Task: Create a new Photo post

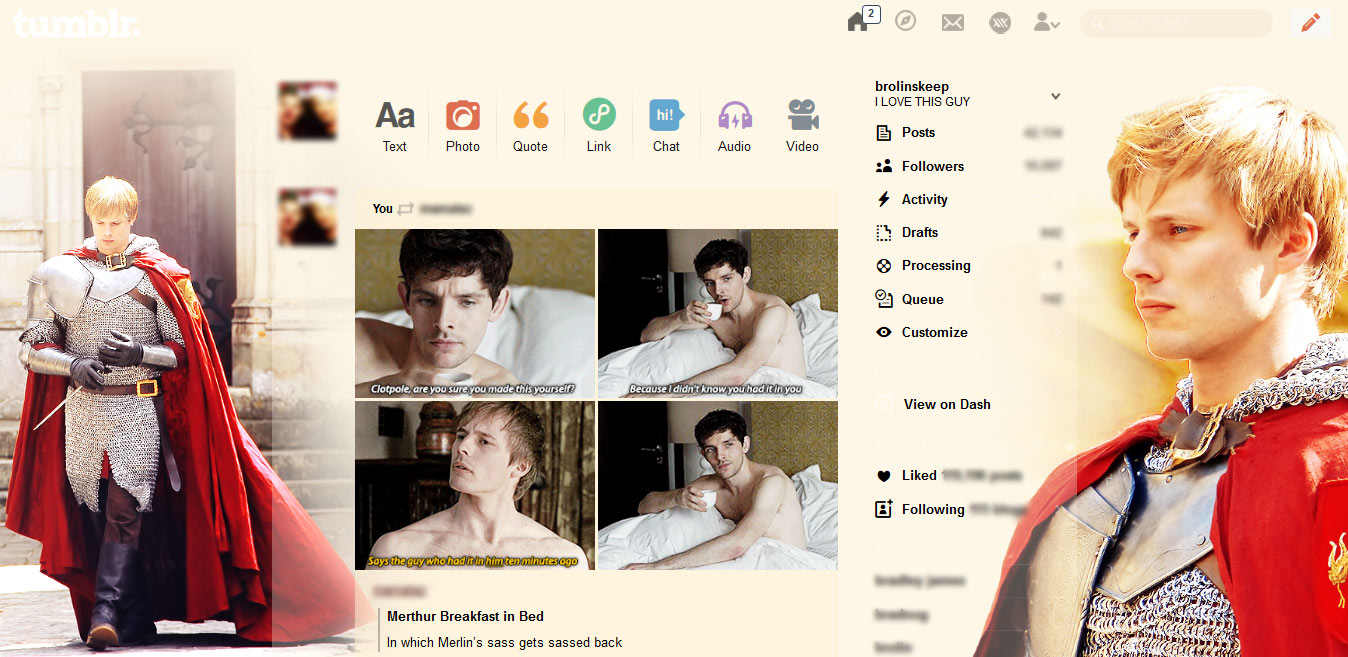Action: point(463,126)
